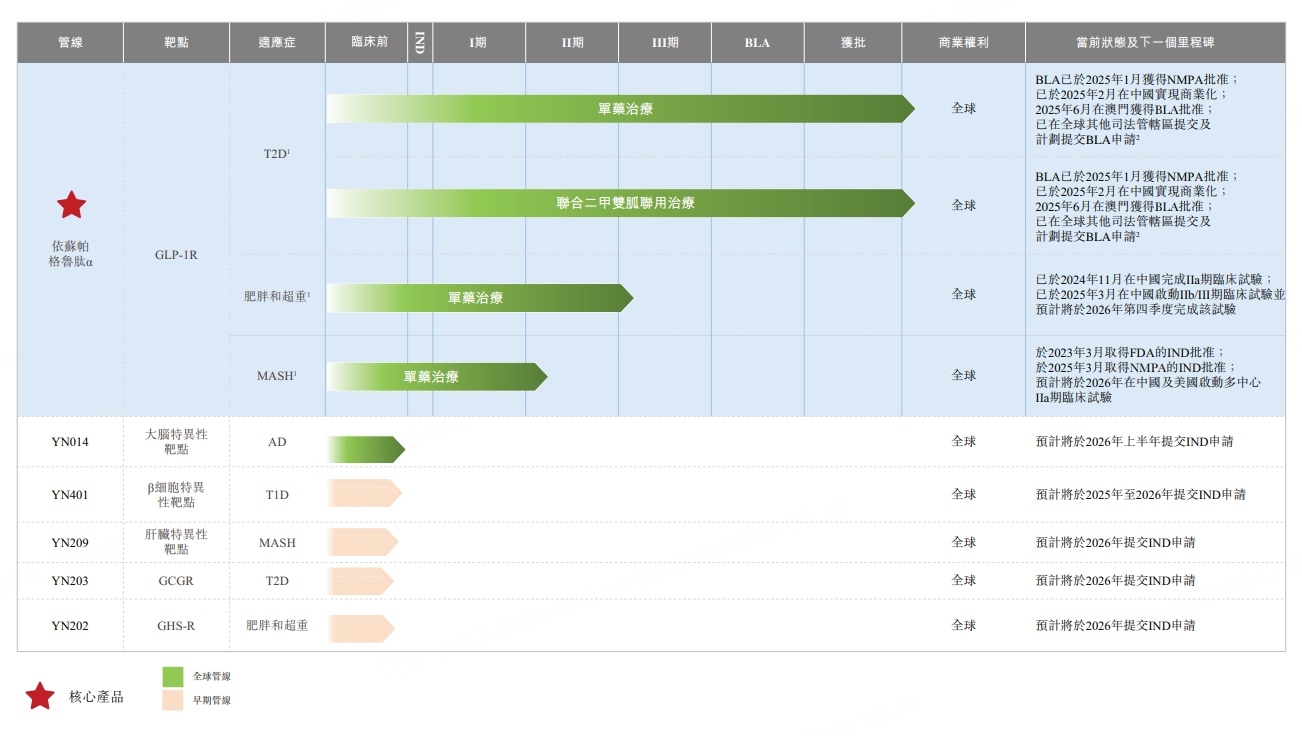This screenshot has height=736, width=1302.
Task: Click the red star beside 核心產品 legend
Action: (x=40, y=696)
